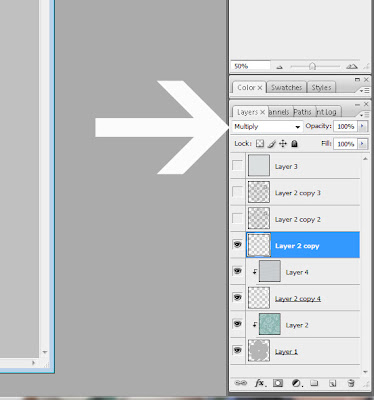Open the Styles tab

(321, 88)
